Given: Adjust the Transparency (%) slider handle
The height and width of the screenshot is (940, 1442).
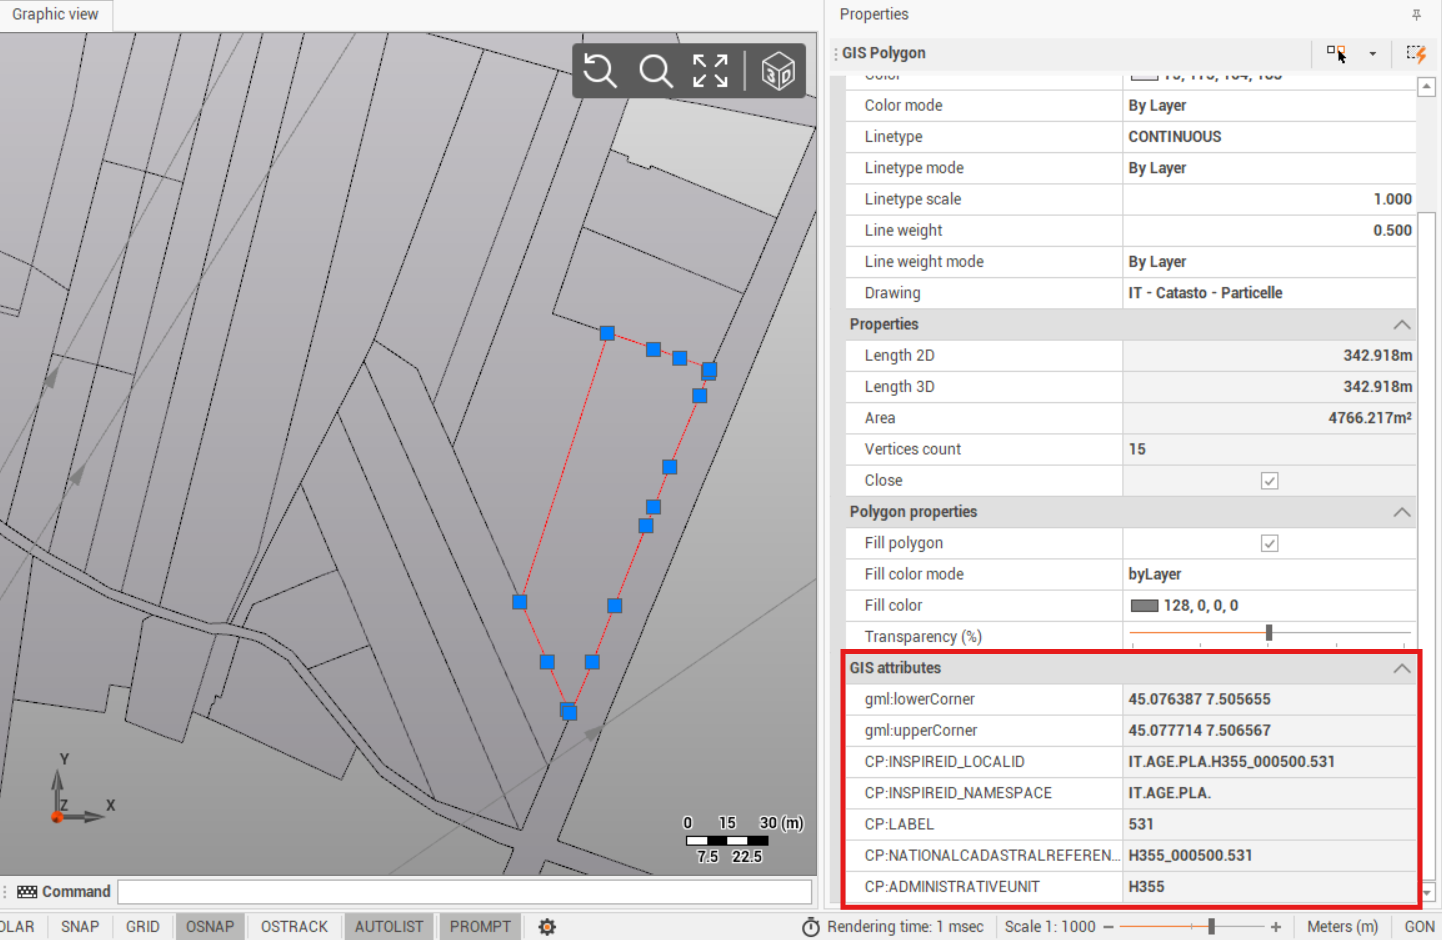Looking at the screenshot, I should click(x=1269, y=632).
